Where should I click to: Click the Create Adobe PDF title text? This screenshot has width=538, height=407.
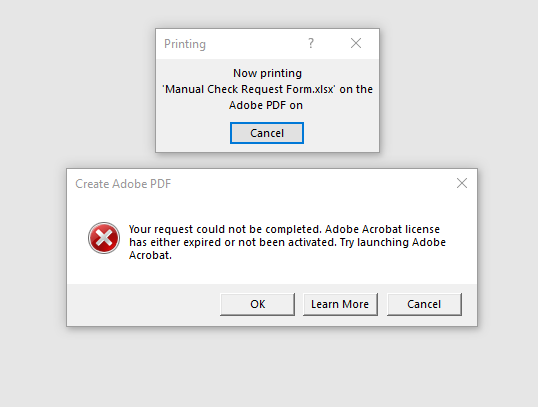click(x=123, y=184)
